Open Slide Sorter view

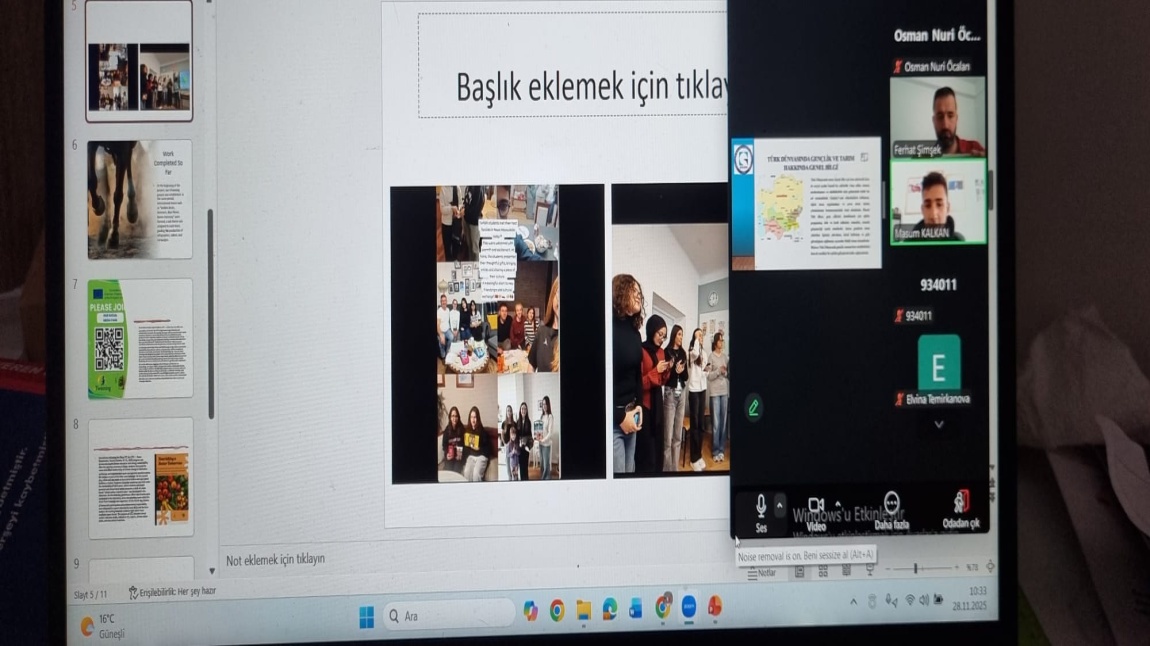click(x=821, y=571)
